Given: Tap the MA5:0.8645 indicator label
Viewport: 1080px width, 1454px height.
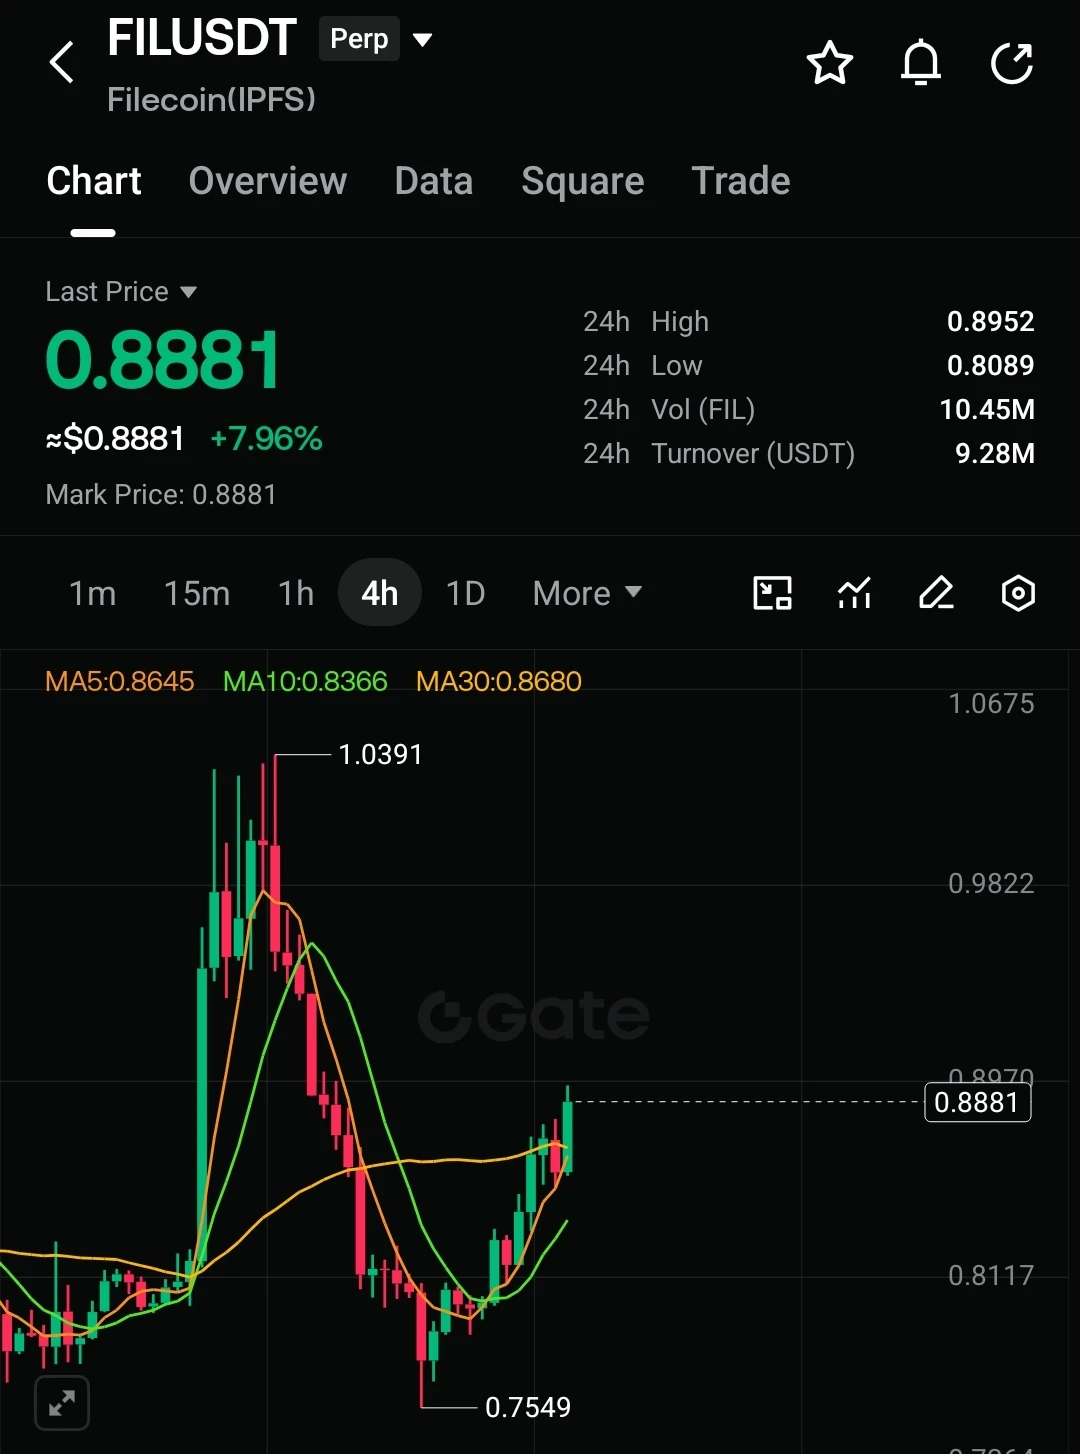Looking at the screenshot, I should pyautogui.click(x=120, y=682).
